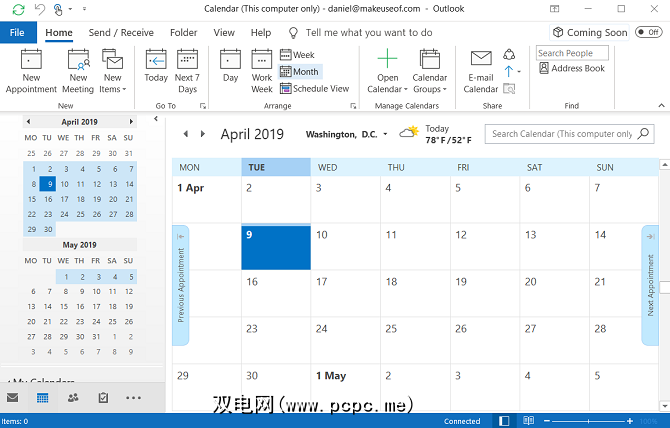Screen dimensions: 670x428
Task: Open the Address Book
Action: click(572, 68)
